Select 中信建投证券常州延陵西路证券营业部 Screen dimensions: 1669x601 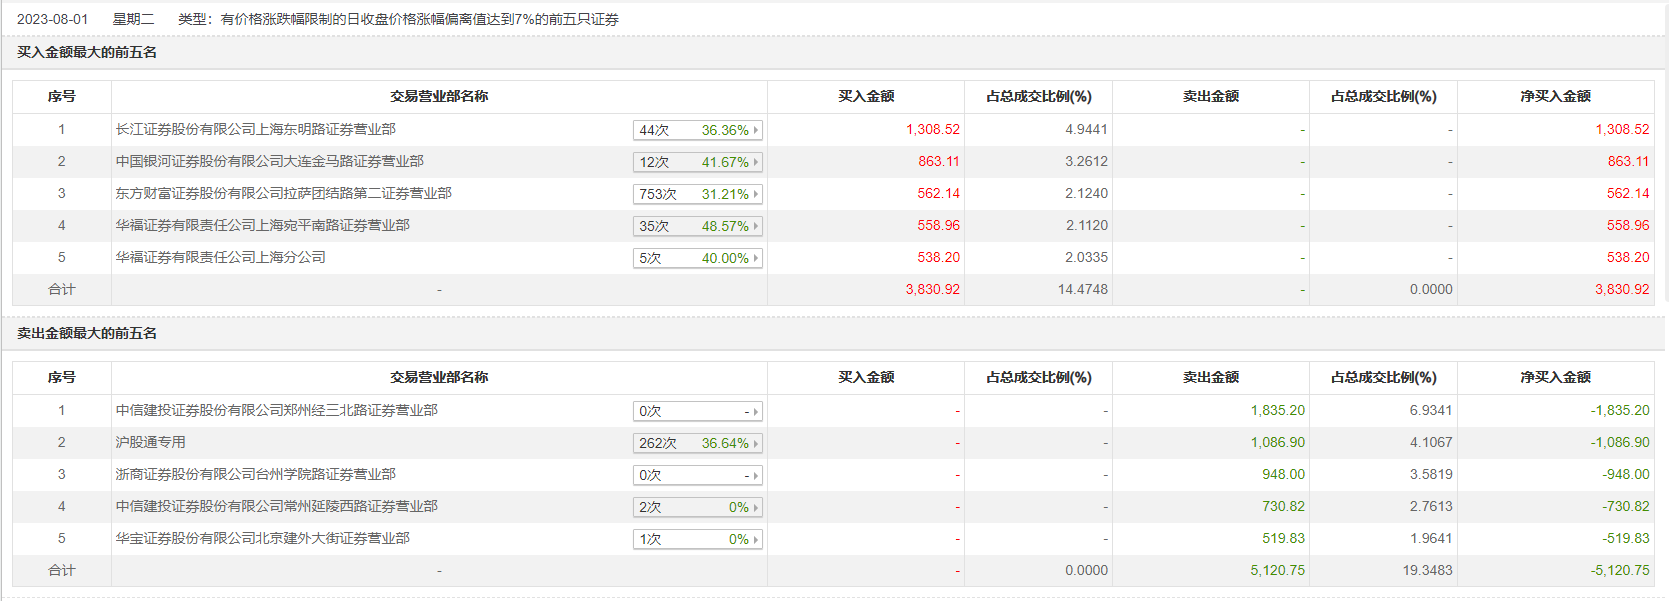point(276,506)
